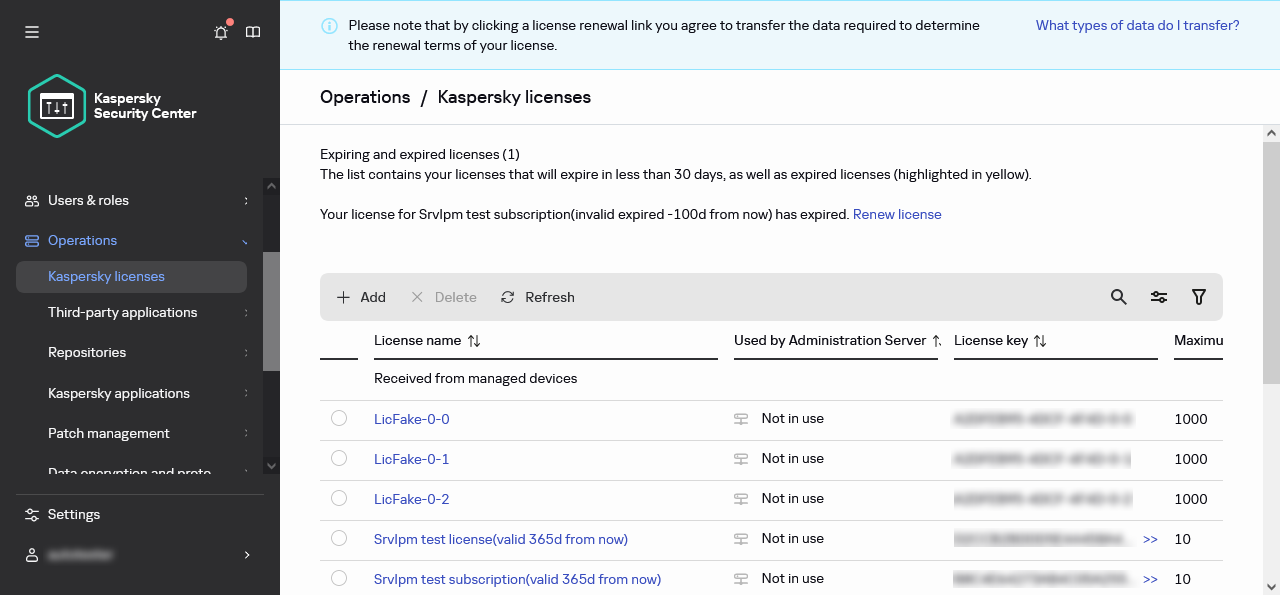Select the SrvIpm test license row
The width and height of the screenshot is (1280, 595).
tap(338, 538)
